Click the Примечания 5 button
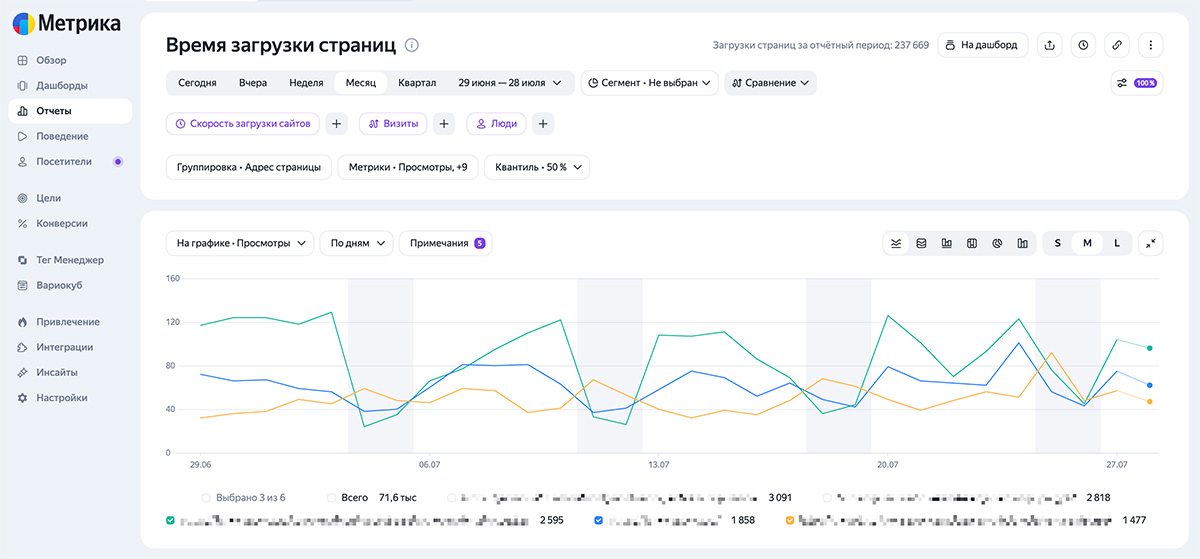Screen dimensions: 1200x559 point(447,243)
